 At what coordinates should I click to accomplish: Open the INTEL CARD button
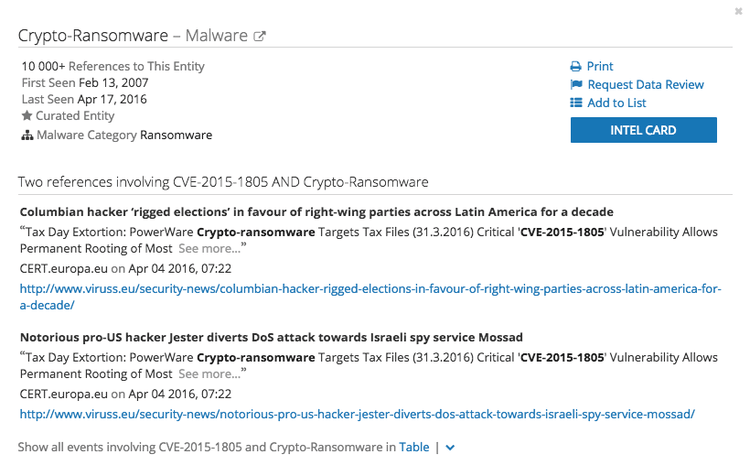(x=643, y=130)
